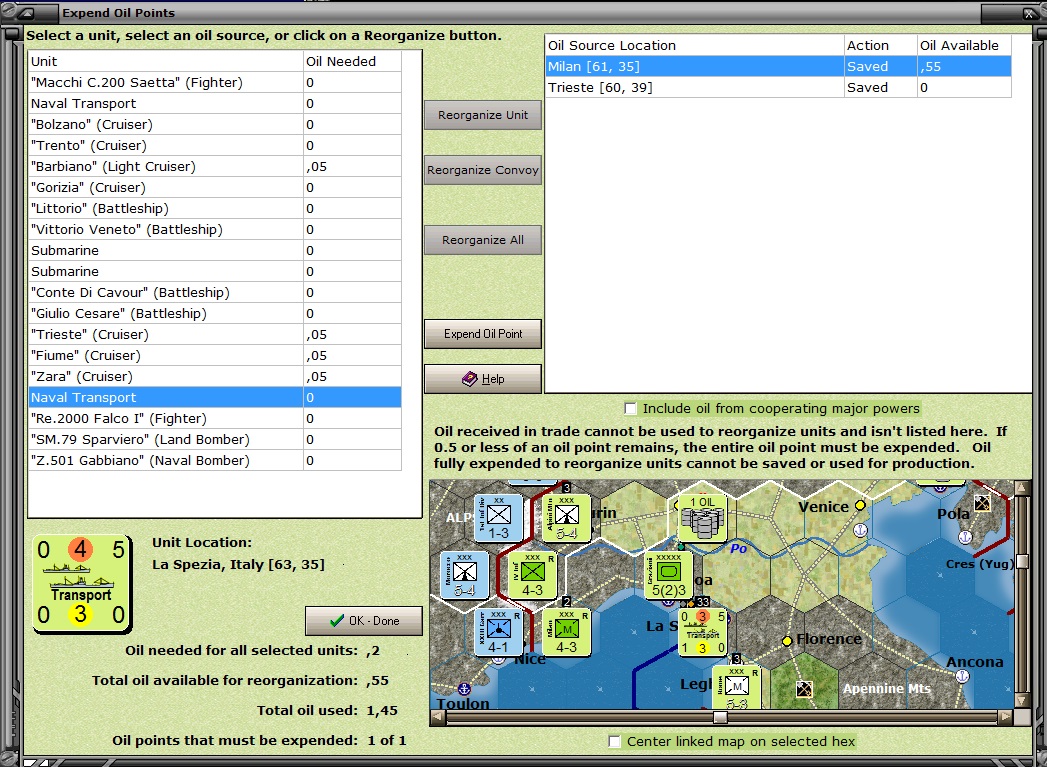Select the "Fiume" (Cruiser) unit row
Image resolution: width=1047 pixels, height=767 pixels.
pos(215,356)
